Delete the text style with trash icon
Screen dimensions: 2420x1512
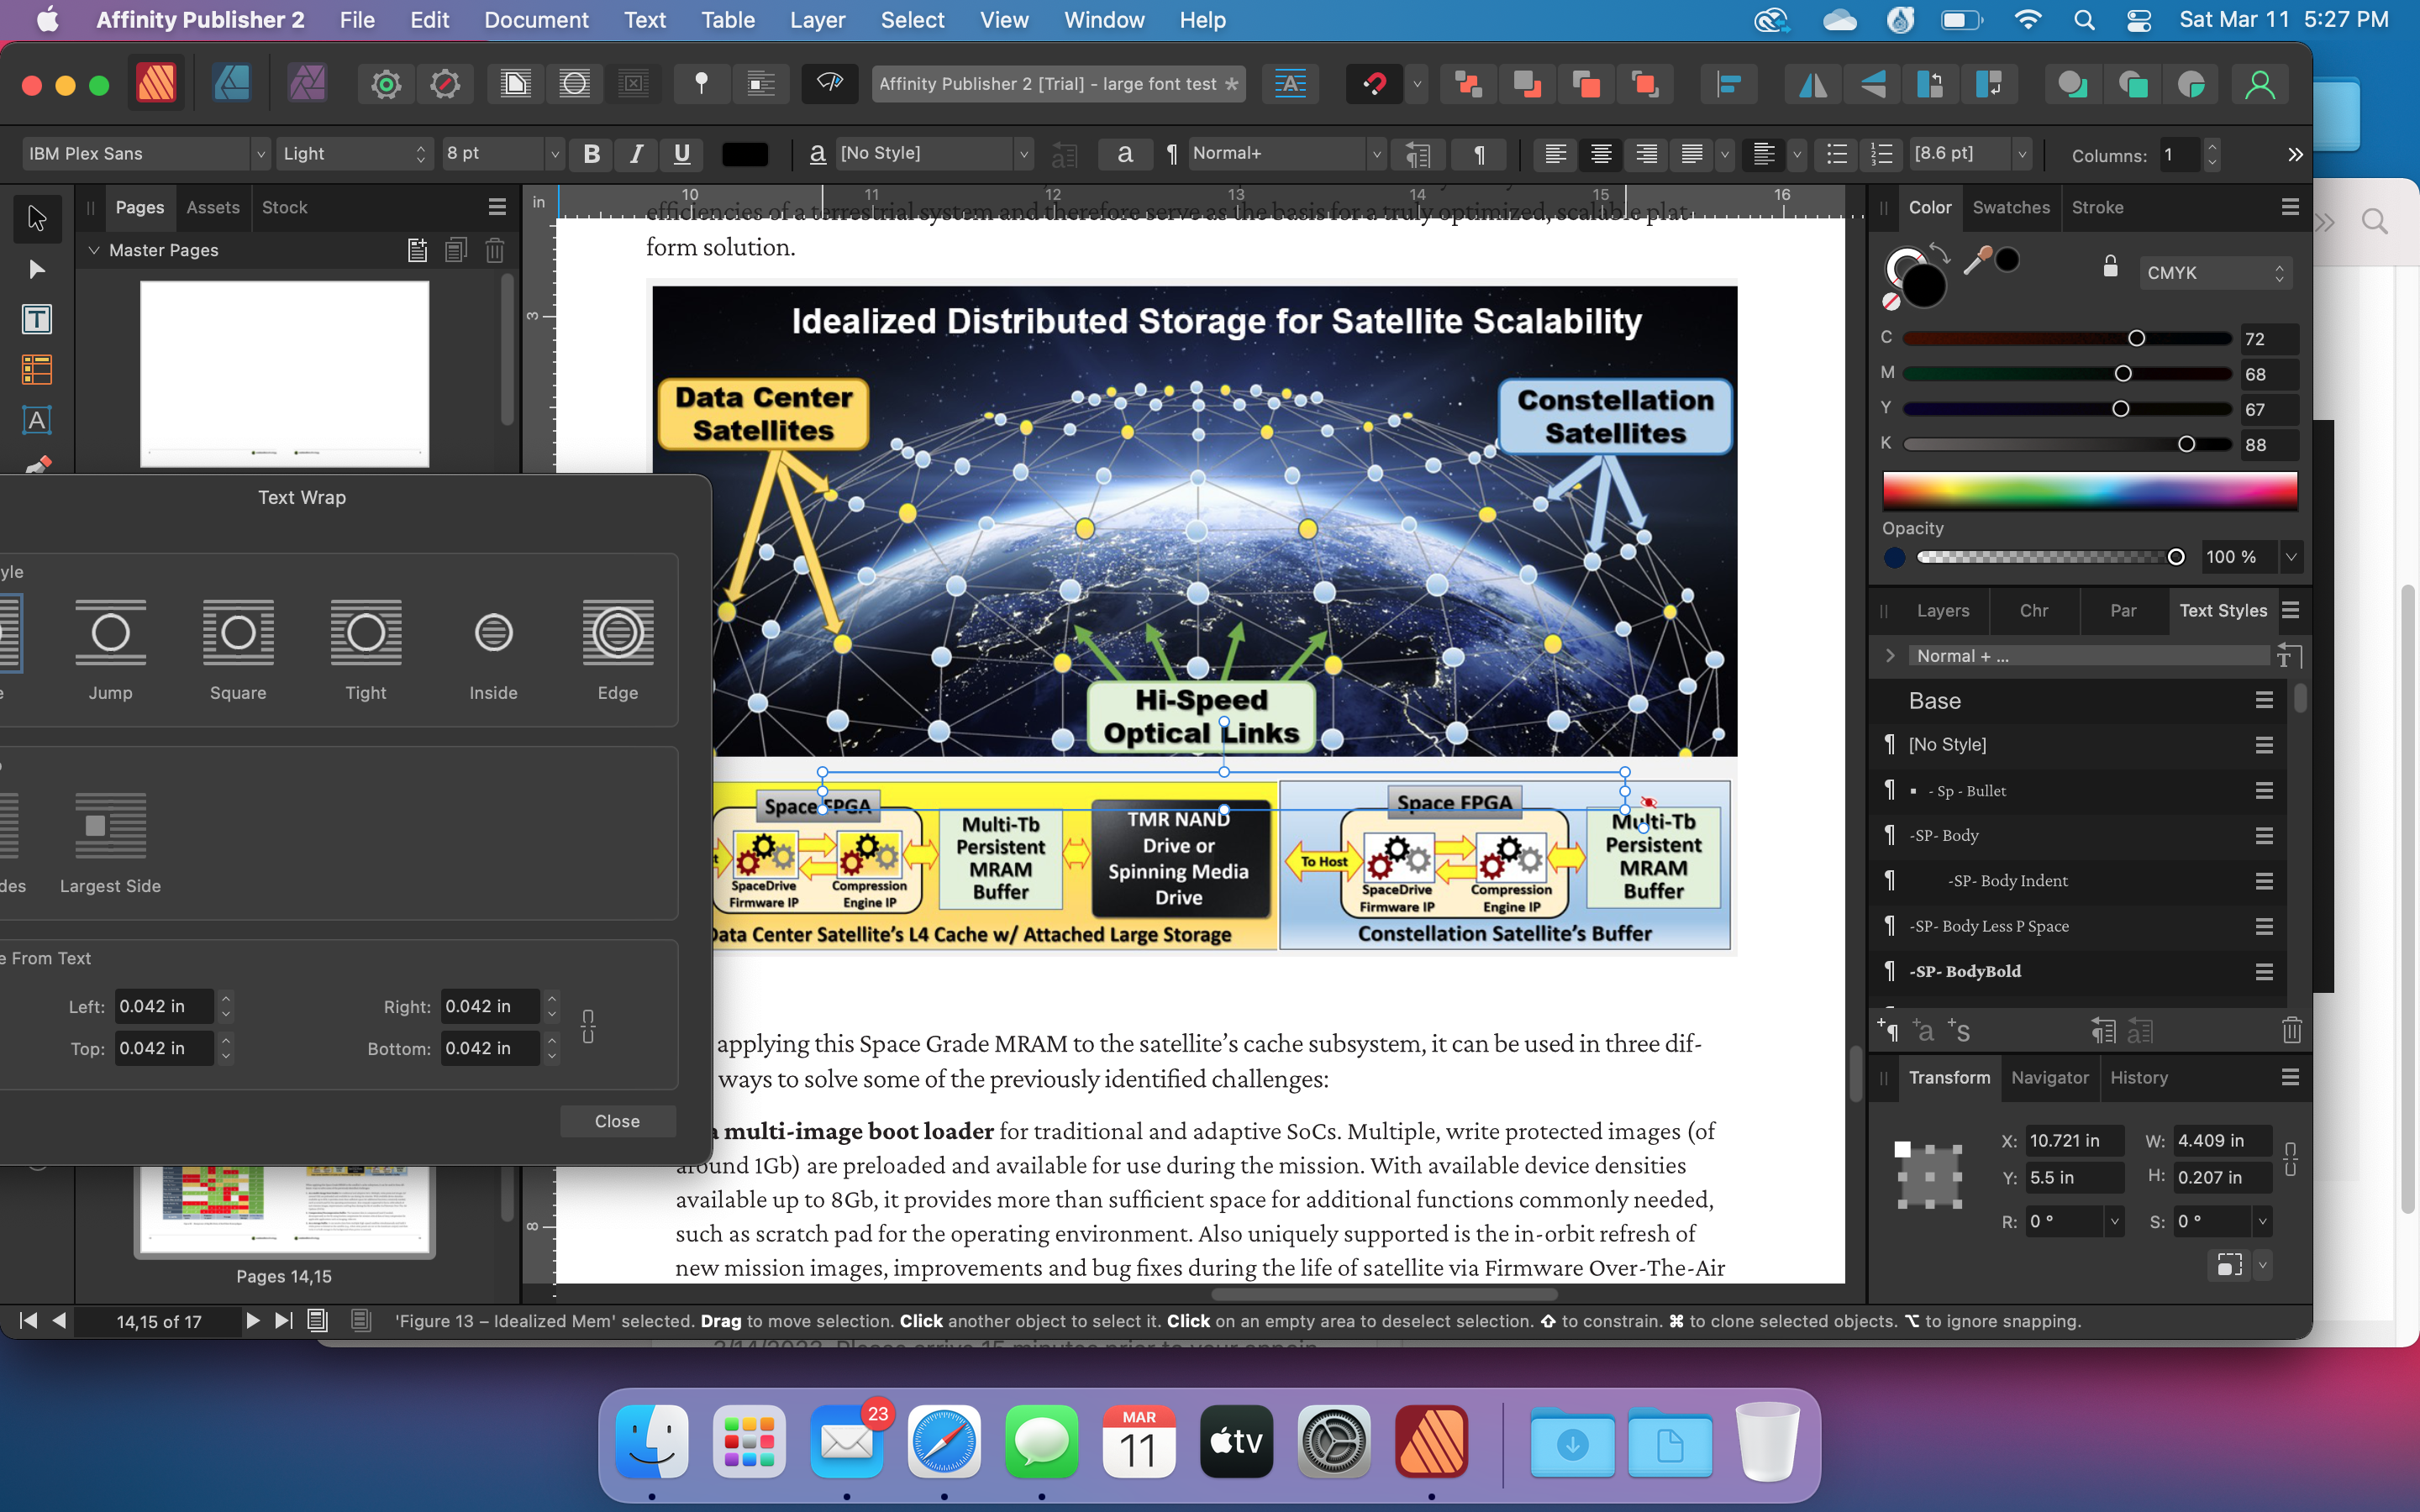click(x=2291, y=1031)
